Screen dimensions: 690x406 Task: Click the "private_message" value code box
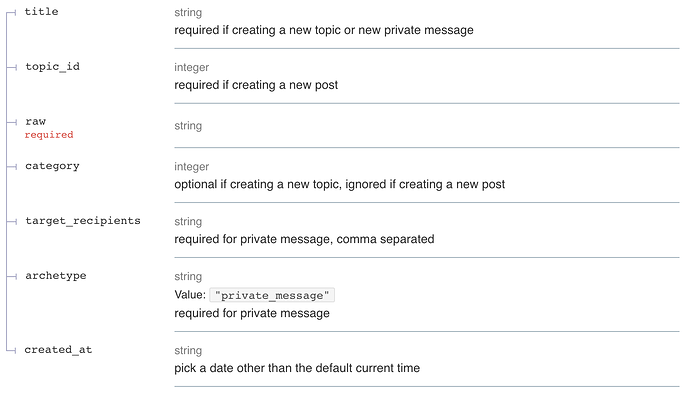click(x=272, y=295)
